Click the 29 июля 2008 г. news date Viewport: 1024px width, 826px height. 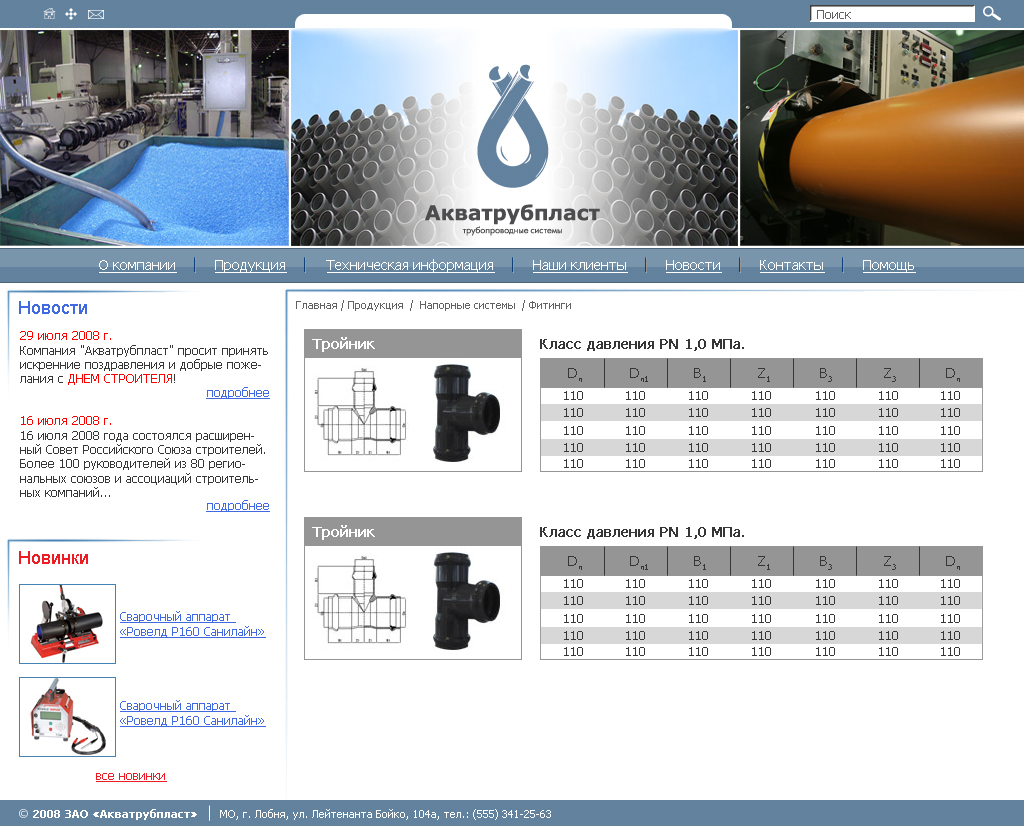65,336
